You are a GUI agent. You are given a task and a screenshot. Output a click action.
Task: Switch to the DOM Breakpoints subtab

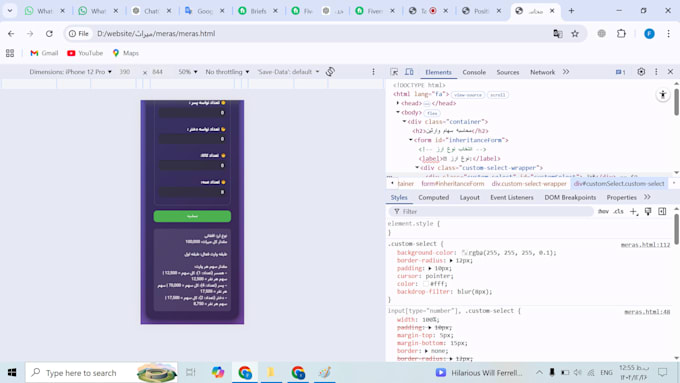(x=570, y=197)
